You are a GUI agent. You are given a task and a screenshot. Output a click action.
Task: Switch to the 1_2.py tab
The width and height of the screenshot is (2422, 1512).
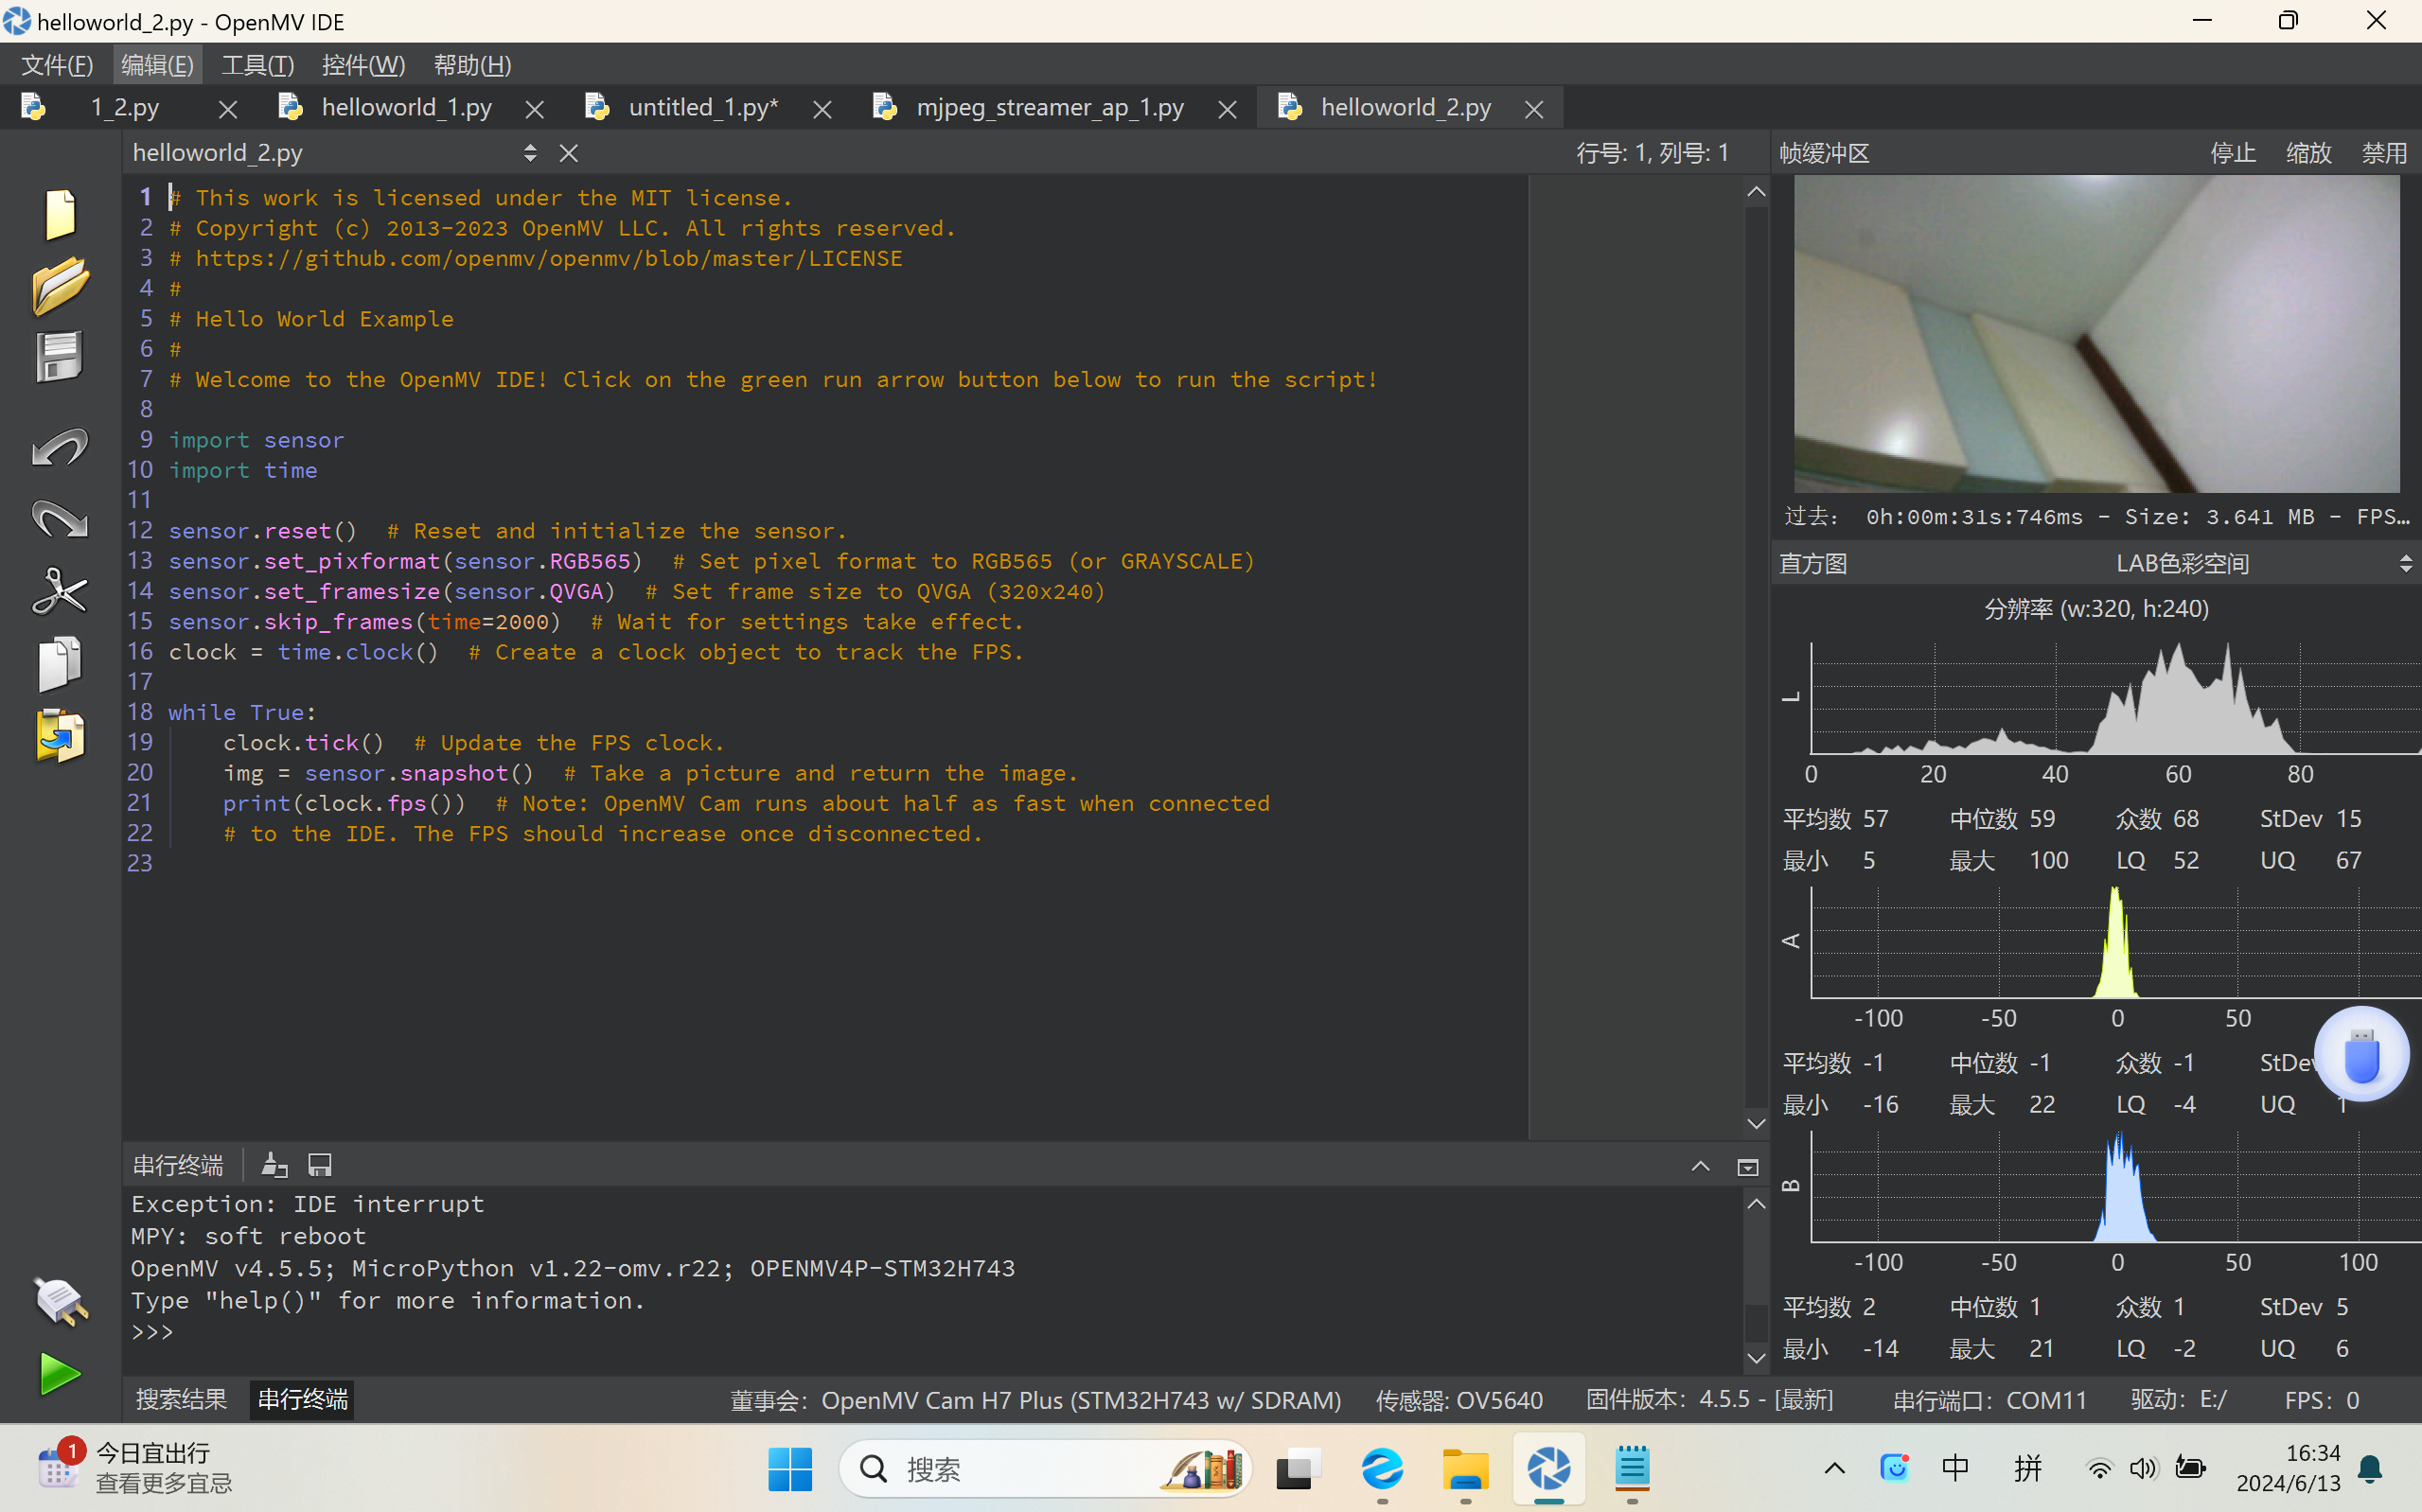(x=124, y=108)
